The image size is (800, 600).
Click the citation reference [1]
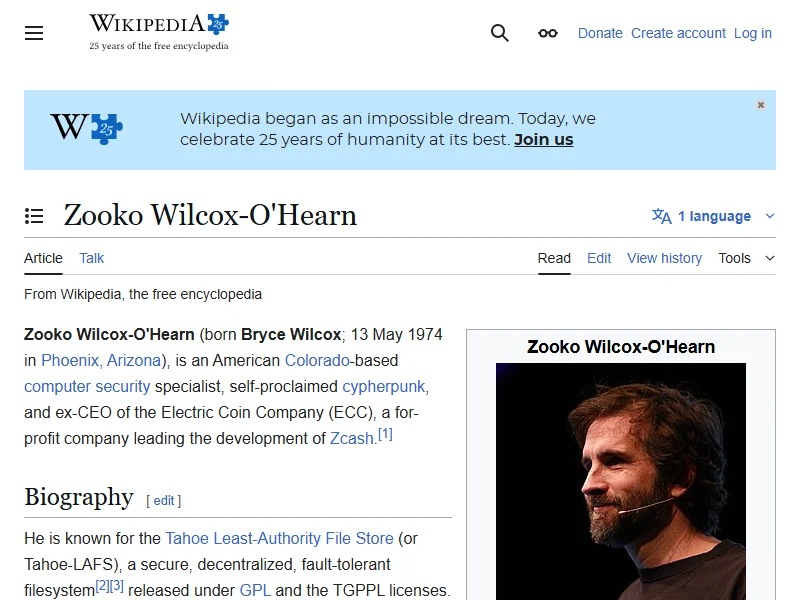pos(385,434)
